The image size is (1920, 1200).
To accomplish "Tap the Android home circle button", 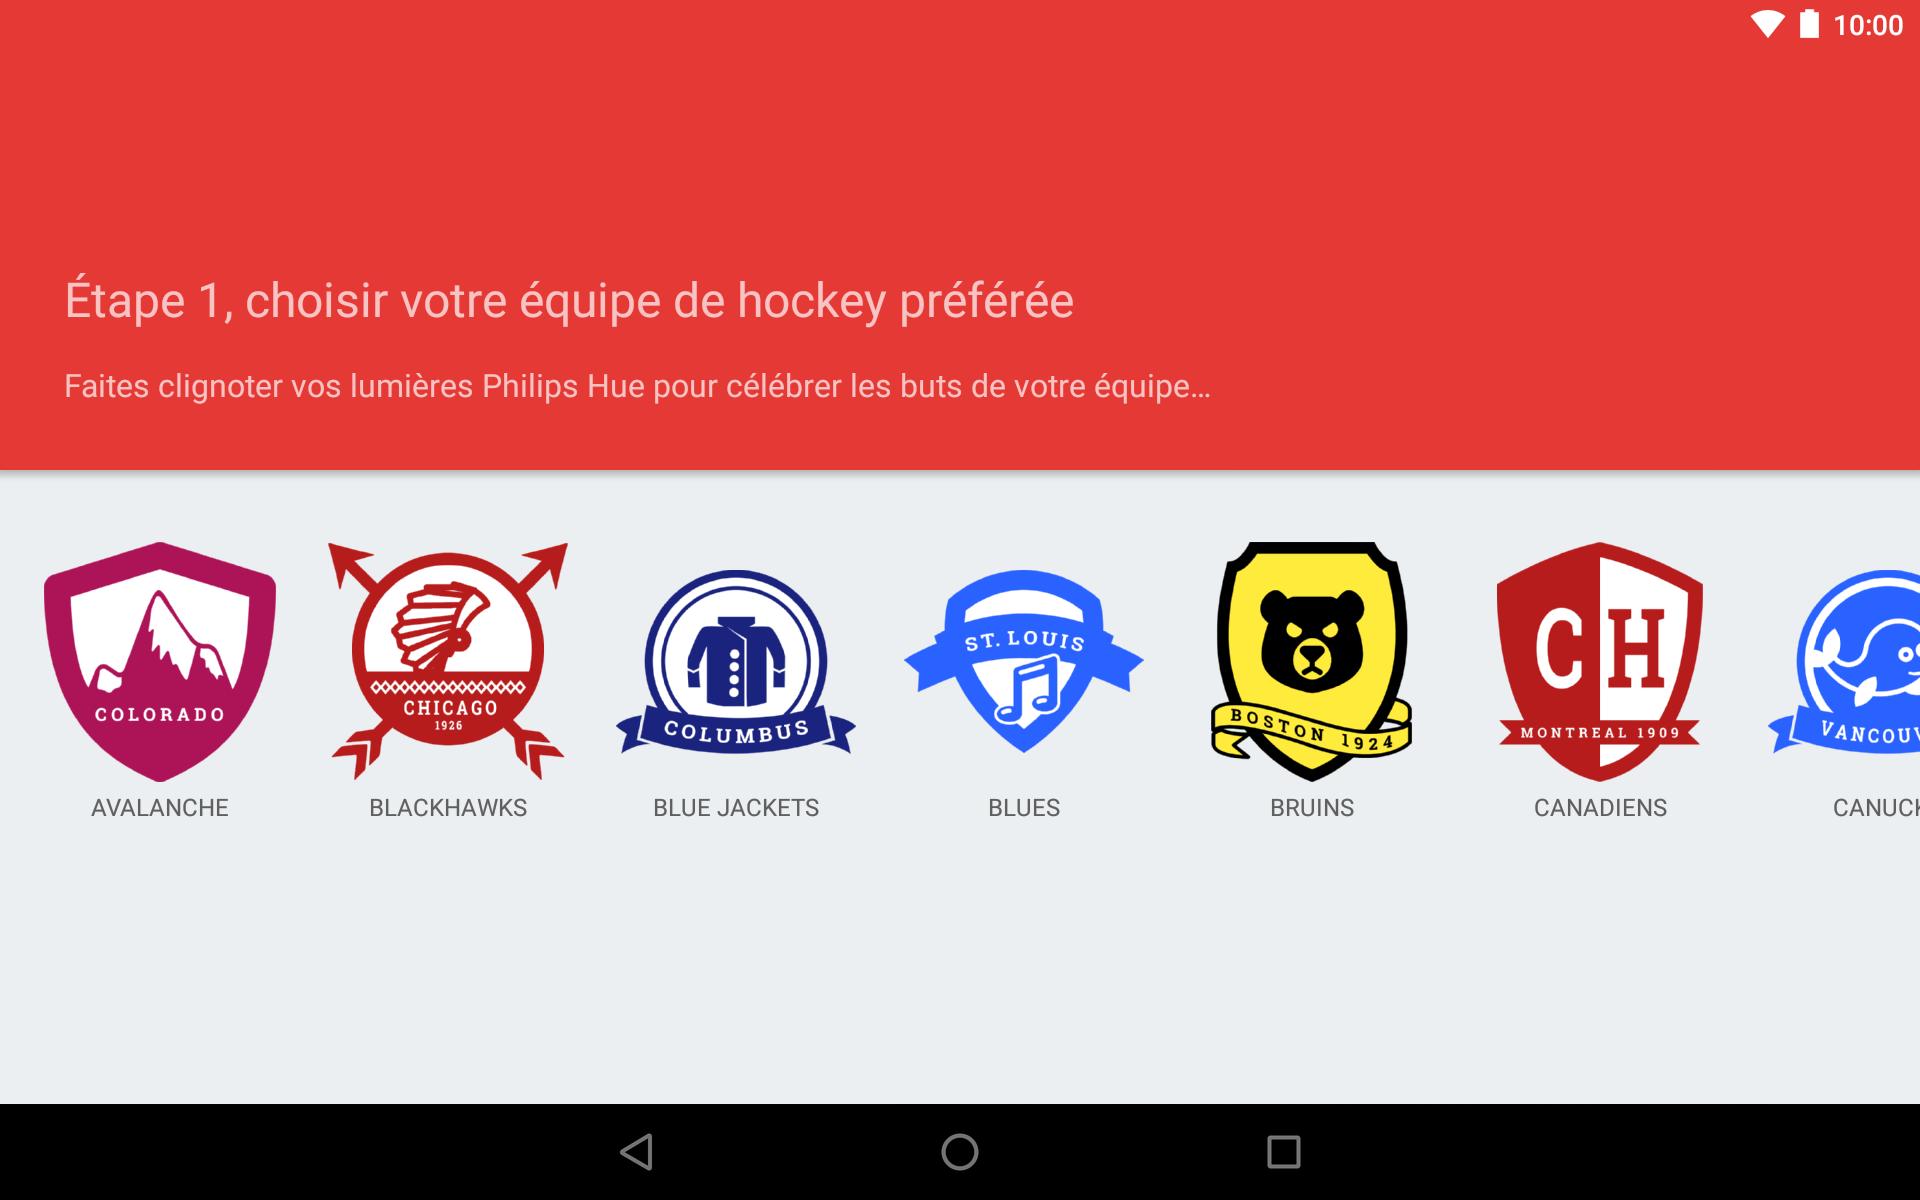I will [x=960, y=1152].
